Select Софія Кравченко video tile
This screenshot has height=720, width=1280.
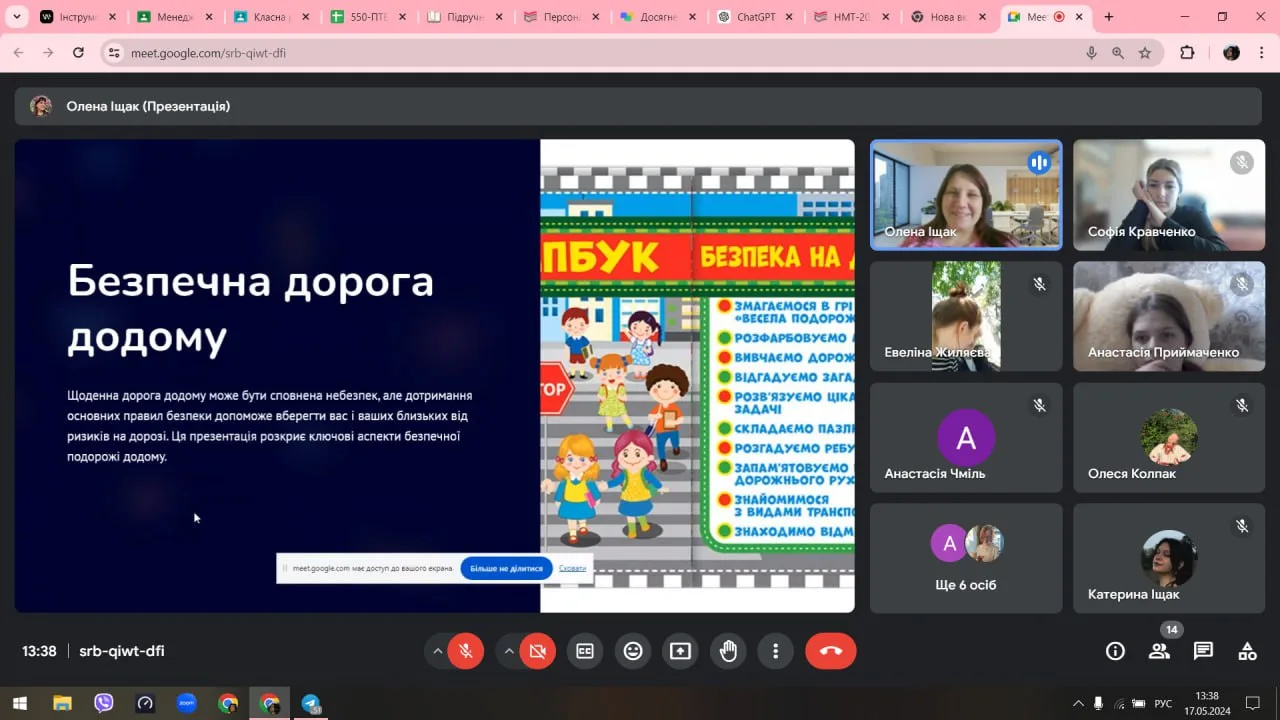click(x=1169, y=194)
